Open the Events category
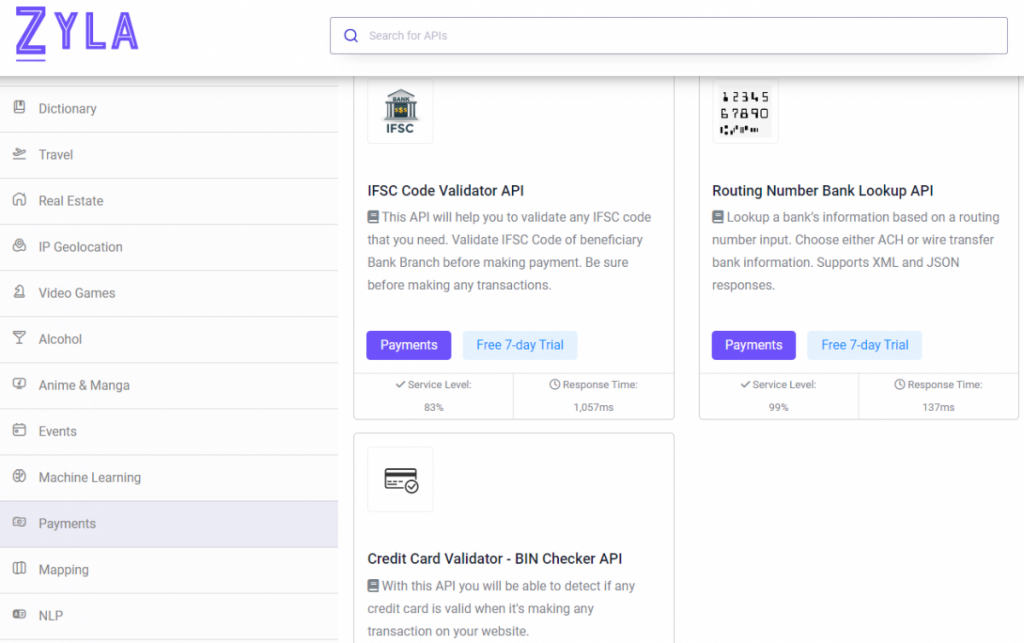 pos(168,432)
